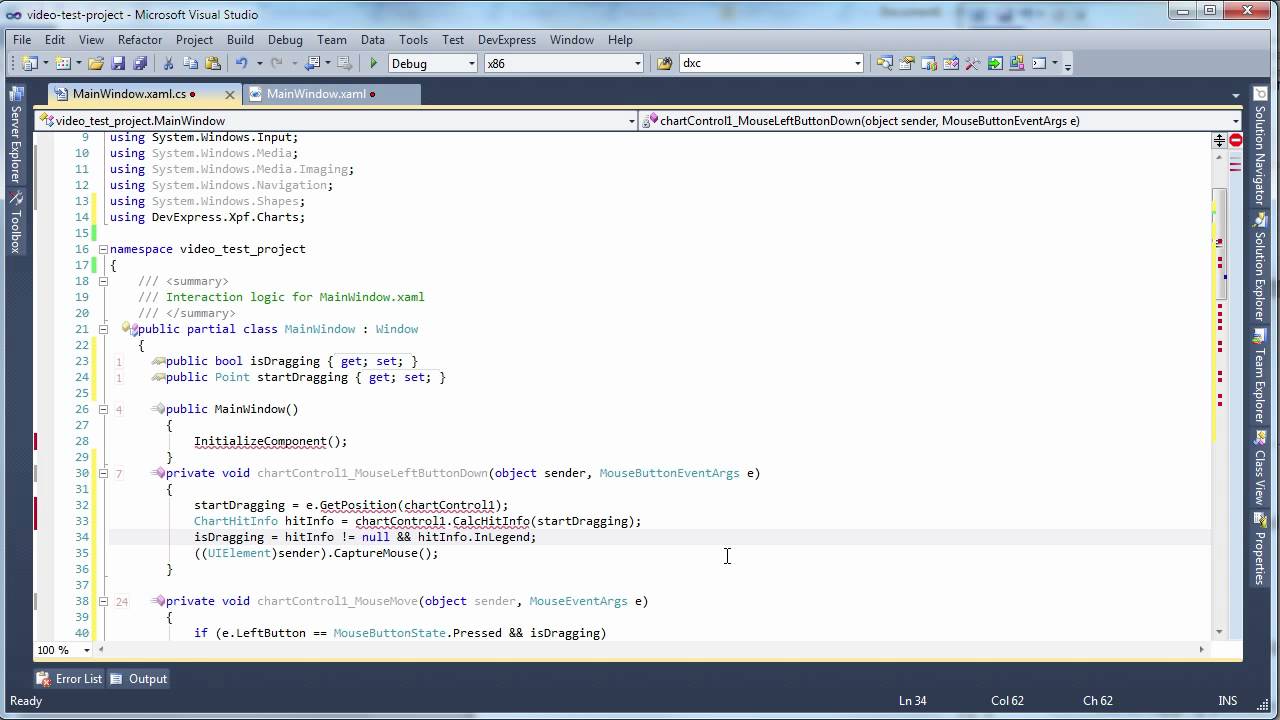Collapse the MainWindow class at line 21

point(102,329)
